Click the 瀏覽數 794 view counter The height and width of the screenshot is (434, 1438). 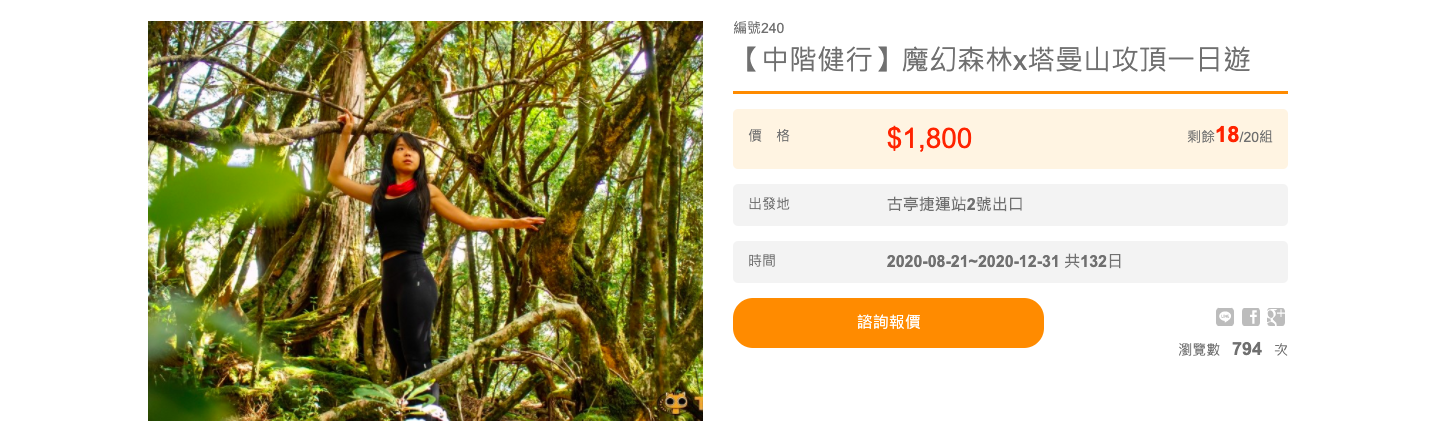pos(1233,349)
